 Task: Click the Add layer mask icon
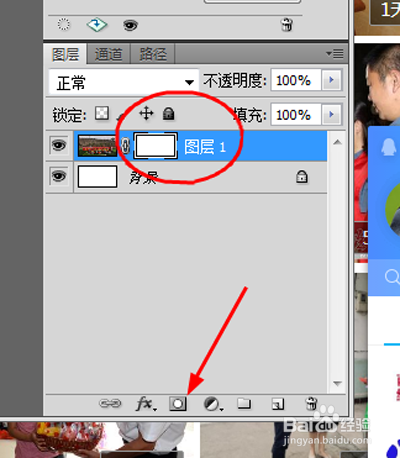178,404
